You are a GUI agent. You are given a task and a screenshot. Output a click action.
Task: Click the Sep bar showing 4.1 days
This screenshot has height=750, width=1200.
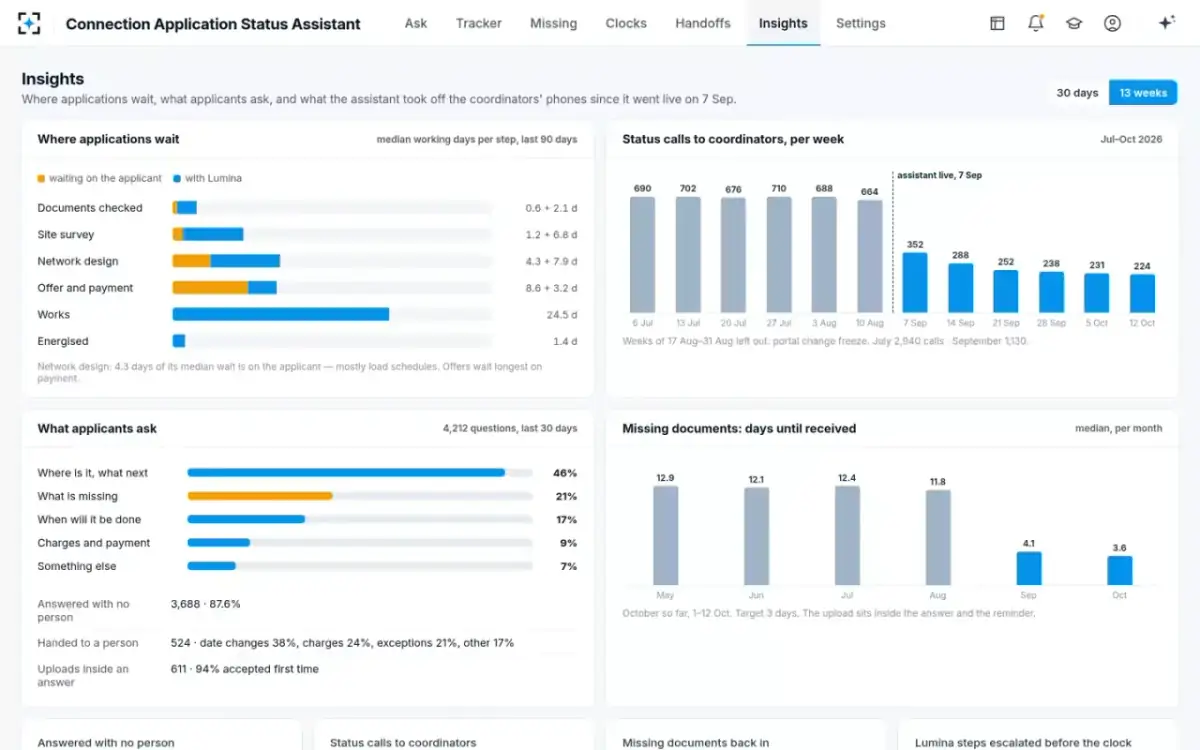1029,568
